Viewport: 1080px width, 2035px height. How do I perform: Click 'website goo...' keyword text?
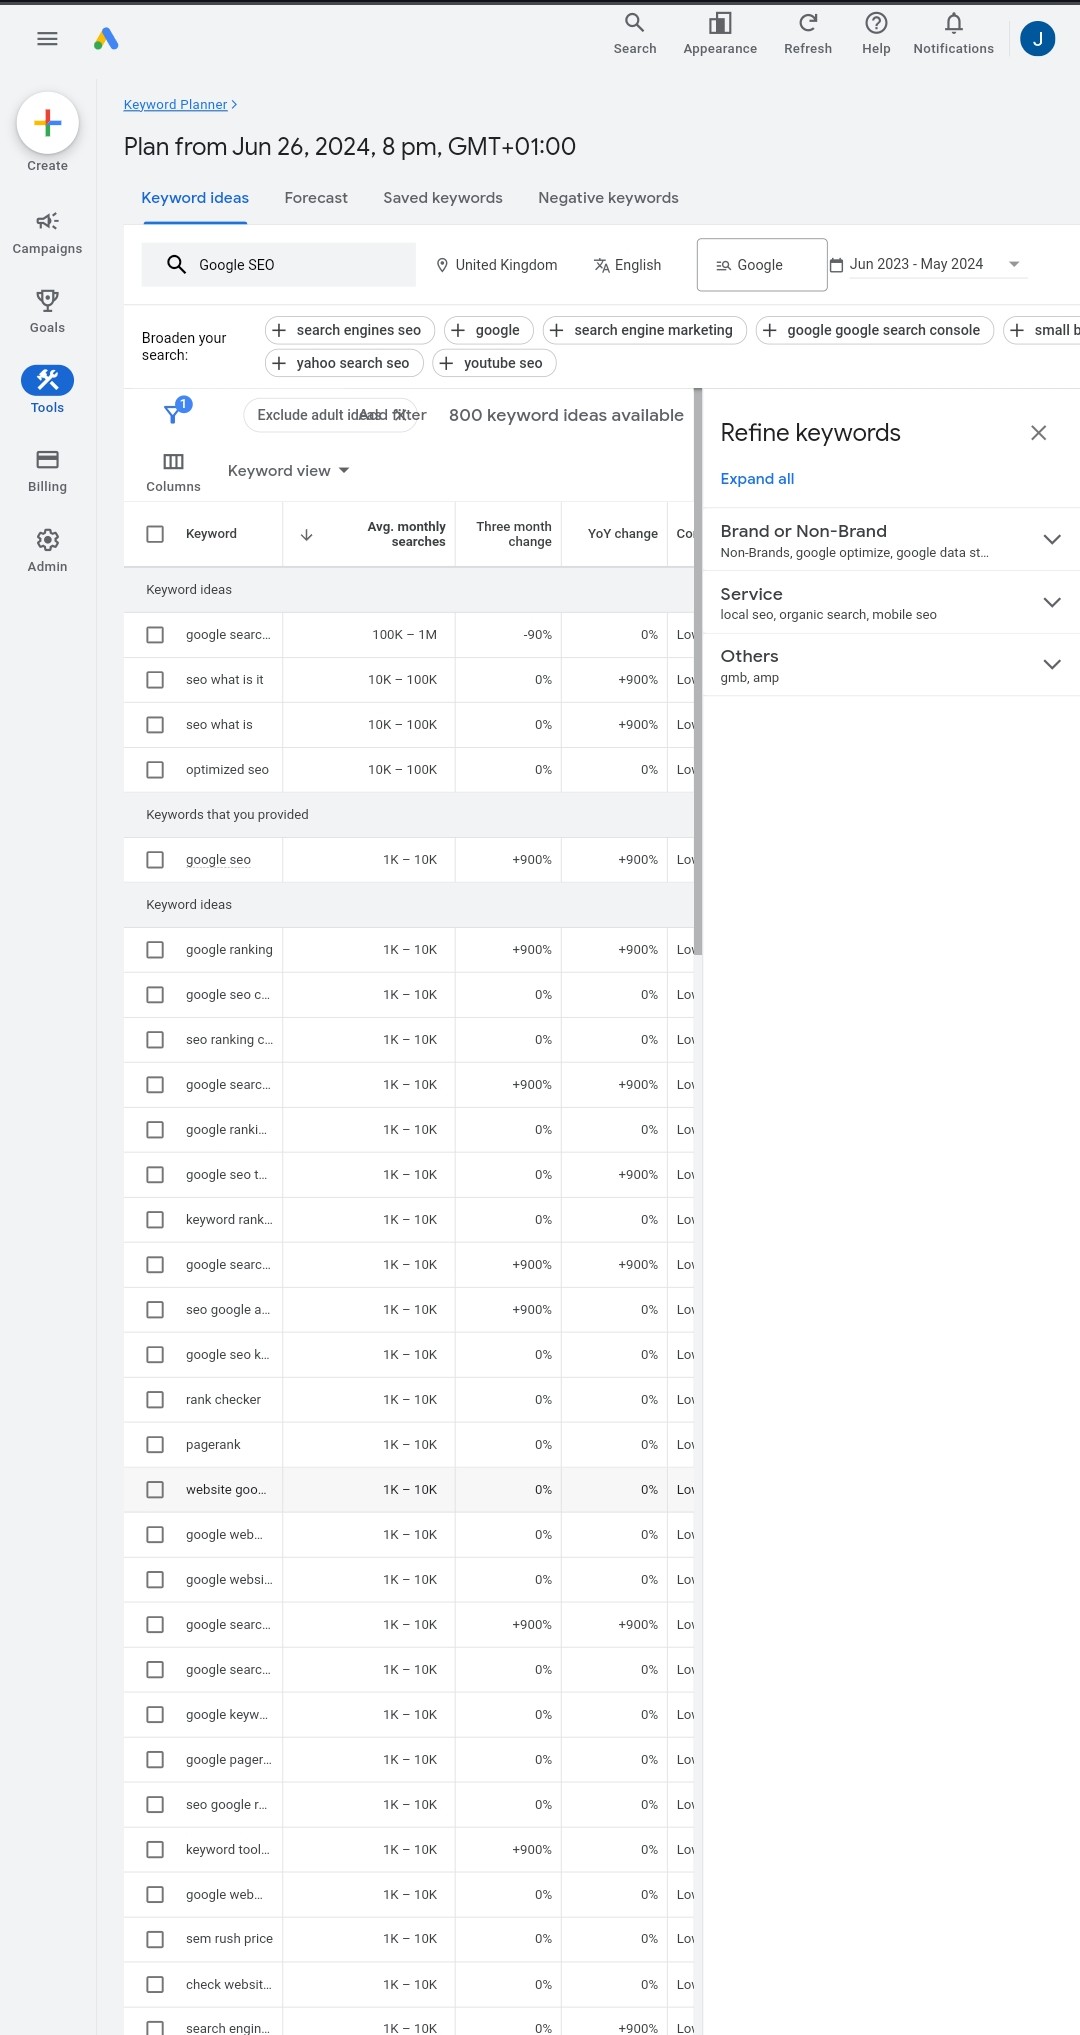226,1490
